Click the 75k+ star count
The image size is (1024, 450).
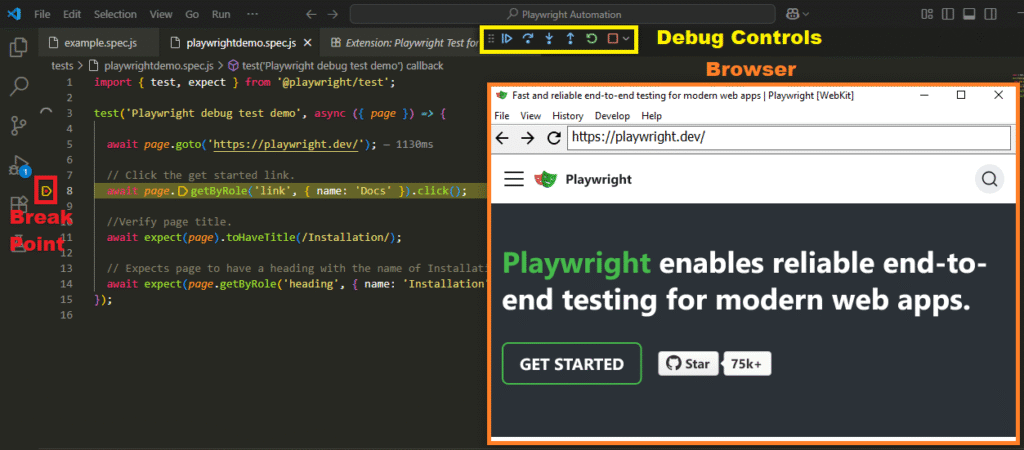[747, 364]
